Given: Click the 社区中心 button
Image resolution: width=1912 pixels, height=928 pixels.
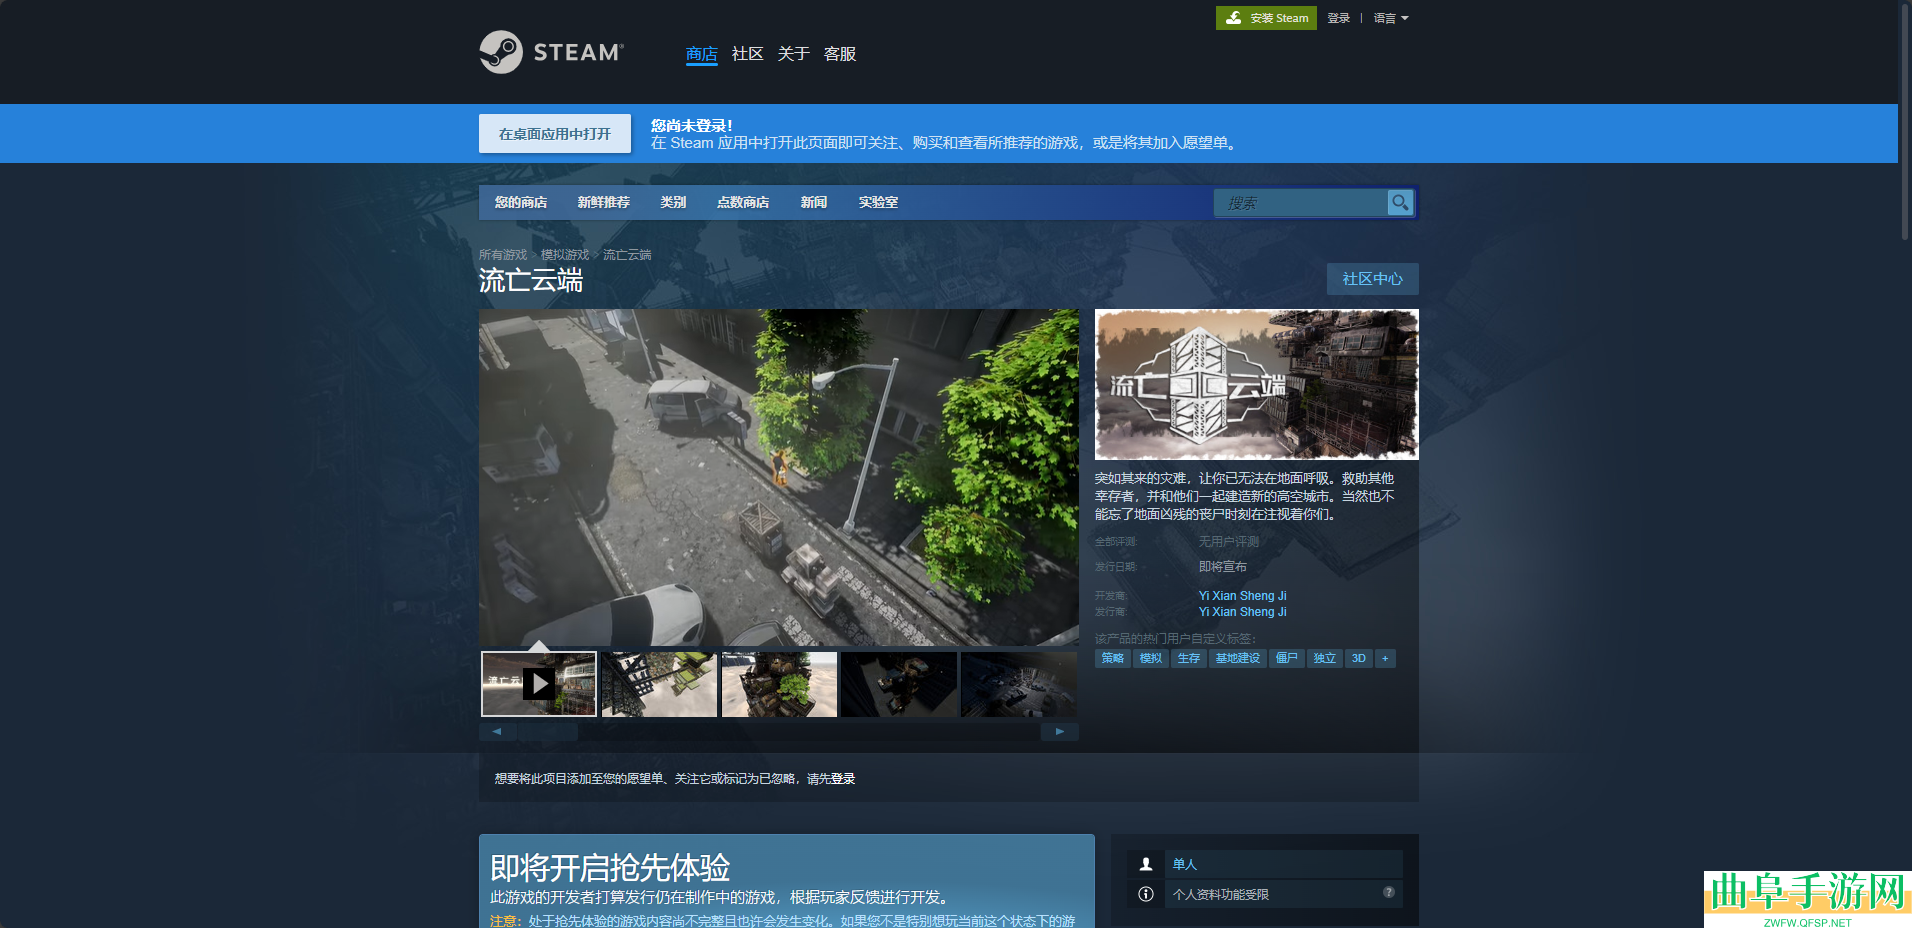Looking at the screenshot, I should click(x=1373, y=279).
